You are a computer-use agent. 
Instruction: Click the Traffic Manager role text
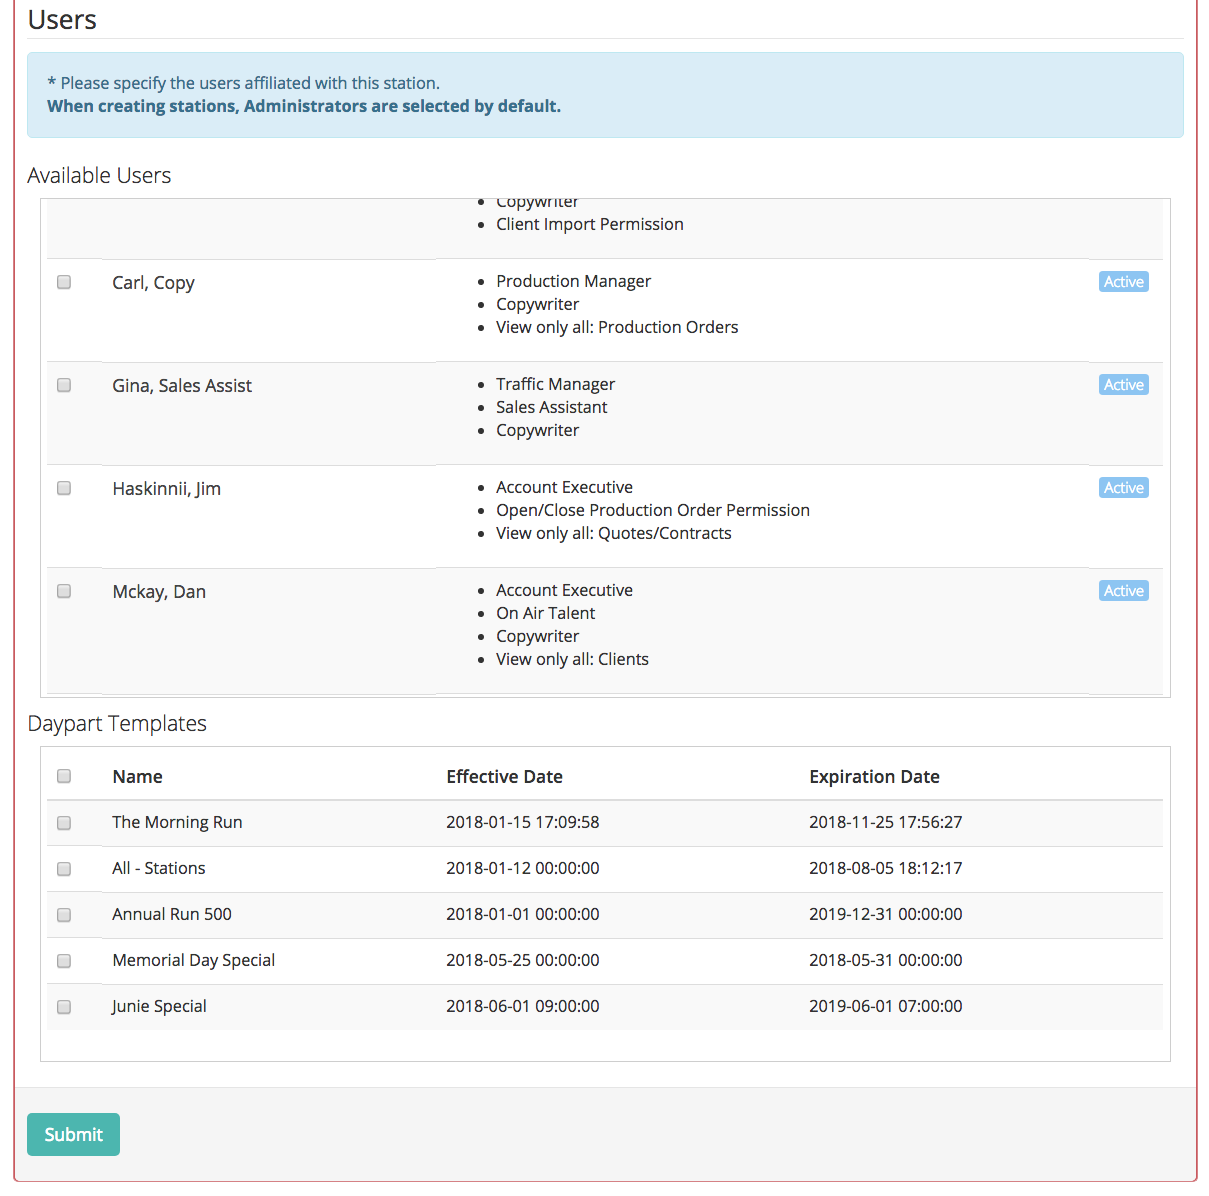pos(555,384)
